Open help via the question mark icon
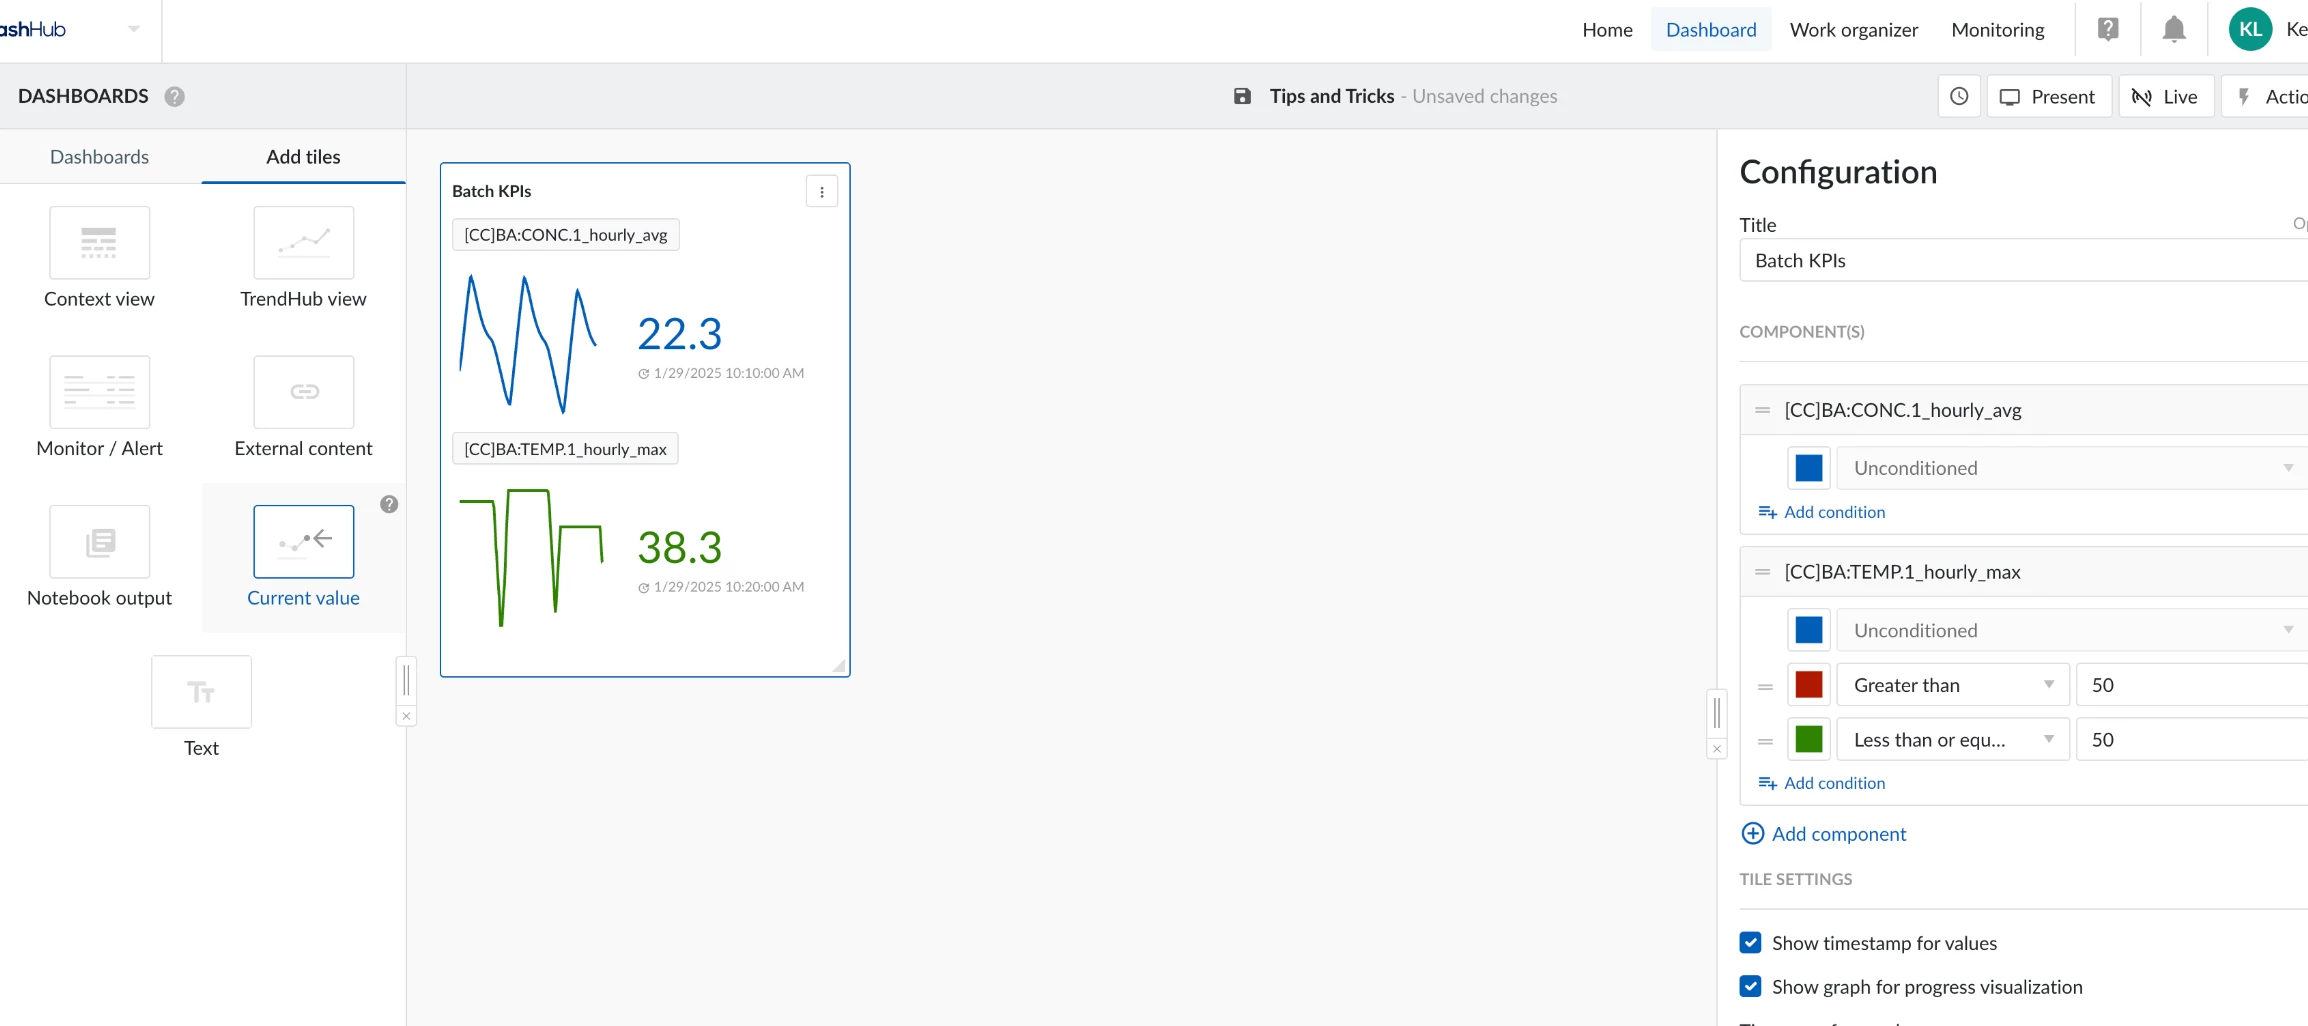Image resolution: width=2308 pixels, height=1026 pixels. (x=2109, y=29)
